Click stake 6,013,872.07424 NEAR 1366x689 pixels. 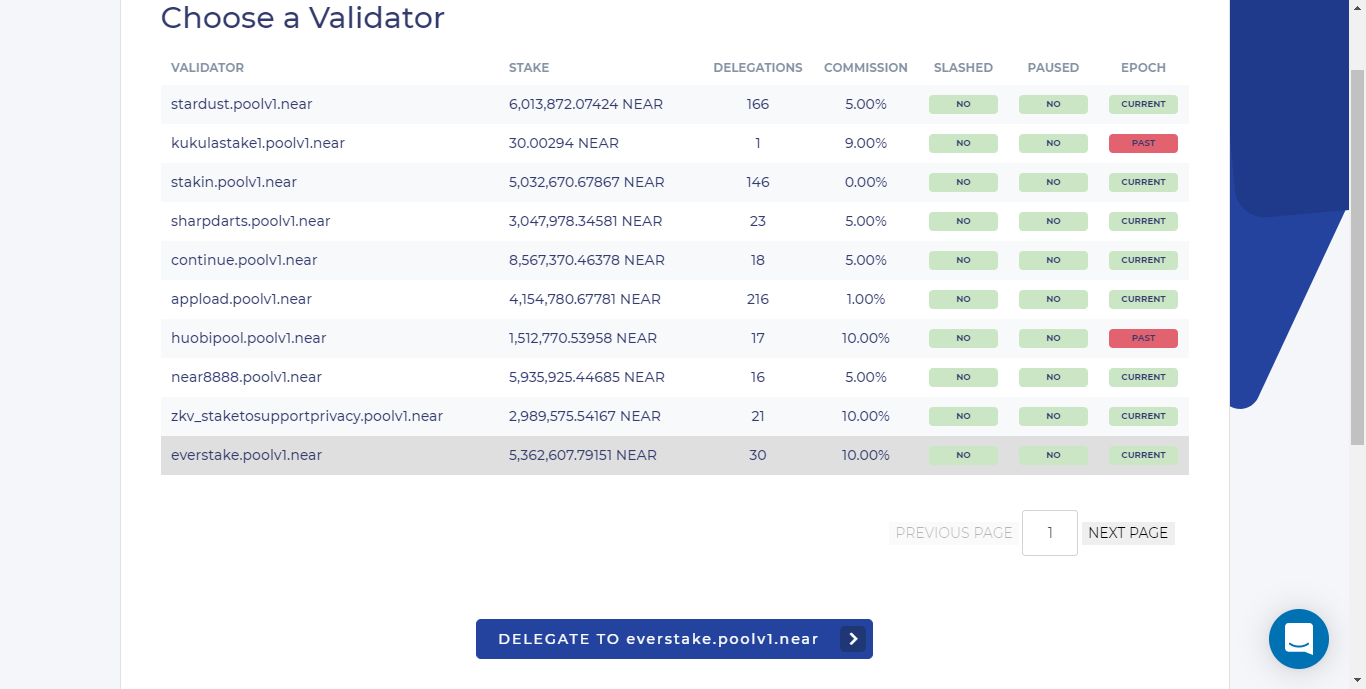586,104
